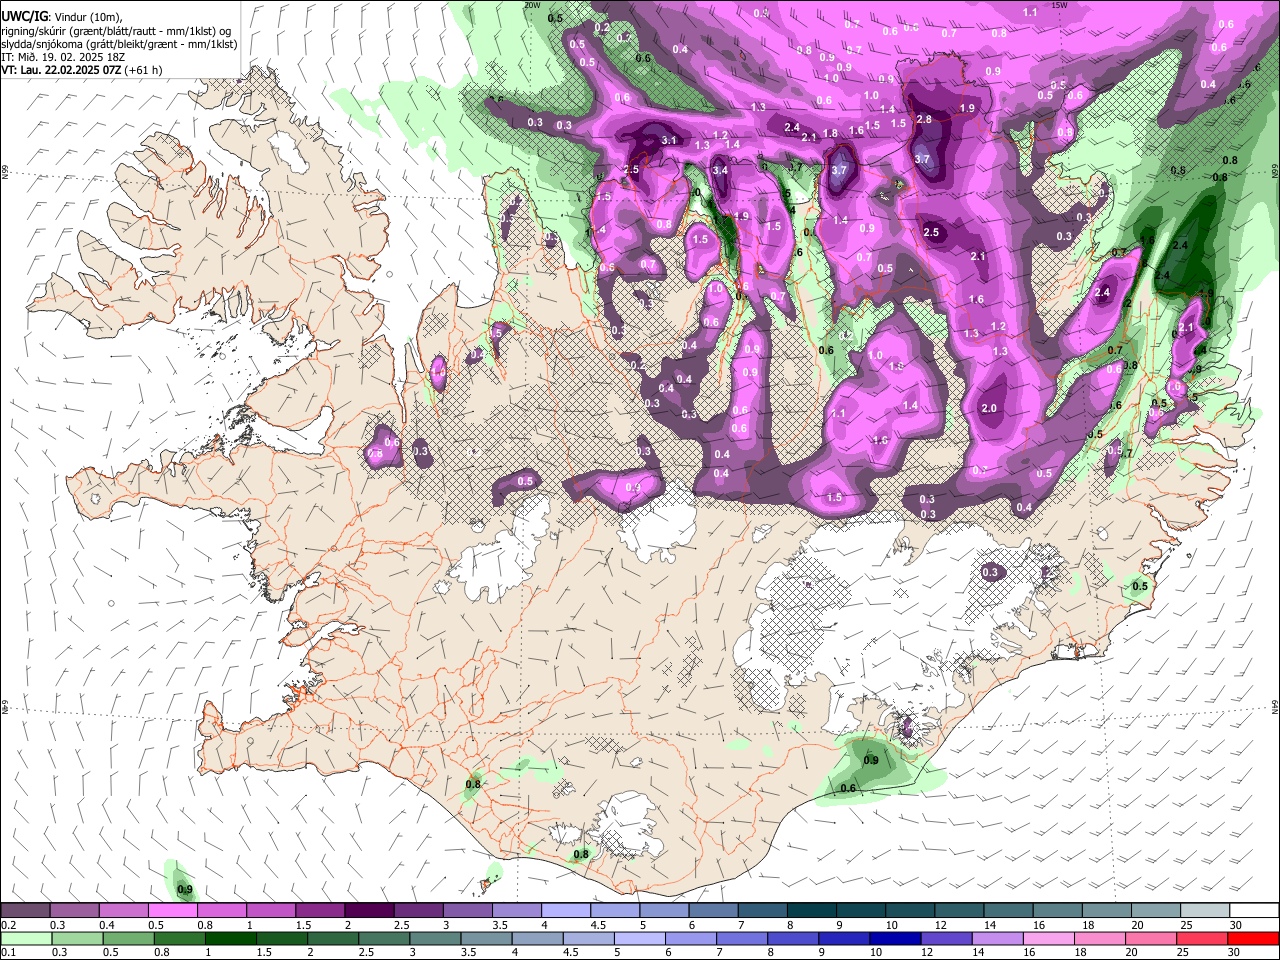Select purple-row swatch between 6 and 7
Viewport: 1280px width, 960px height.
pyautogui.click(x=713, y=911)
